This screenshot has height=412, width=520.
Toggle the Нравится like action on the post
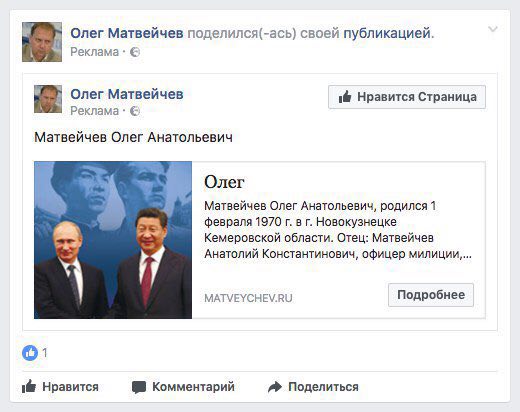tap(60, 387)
